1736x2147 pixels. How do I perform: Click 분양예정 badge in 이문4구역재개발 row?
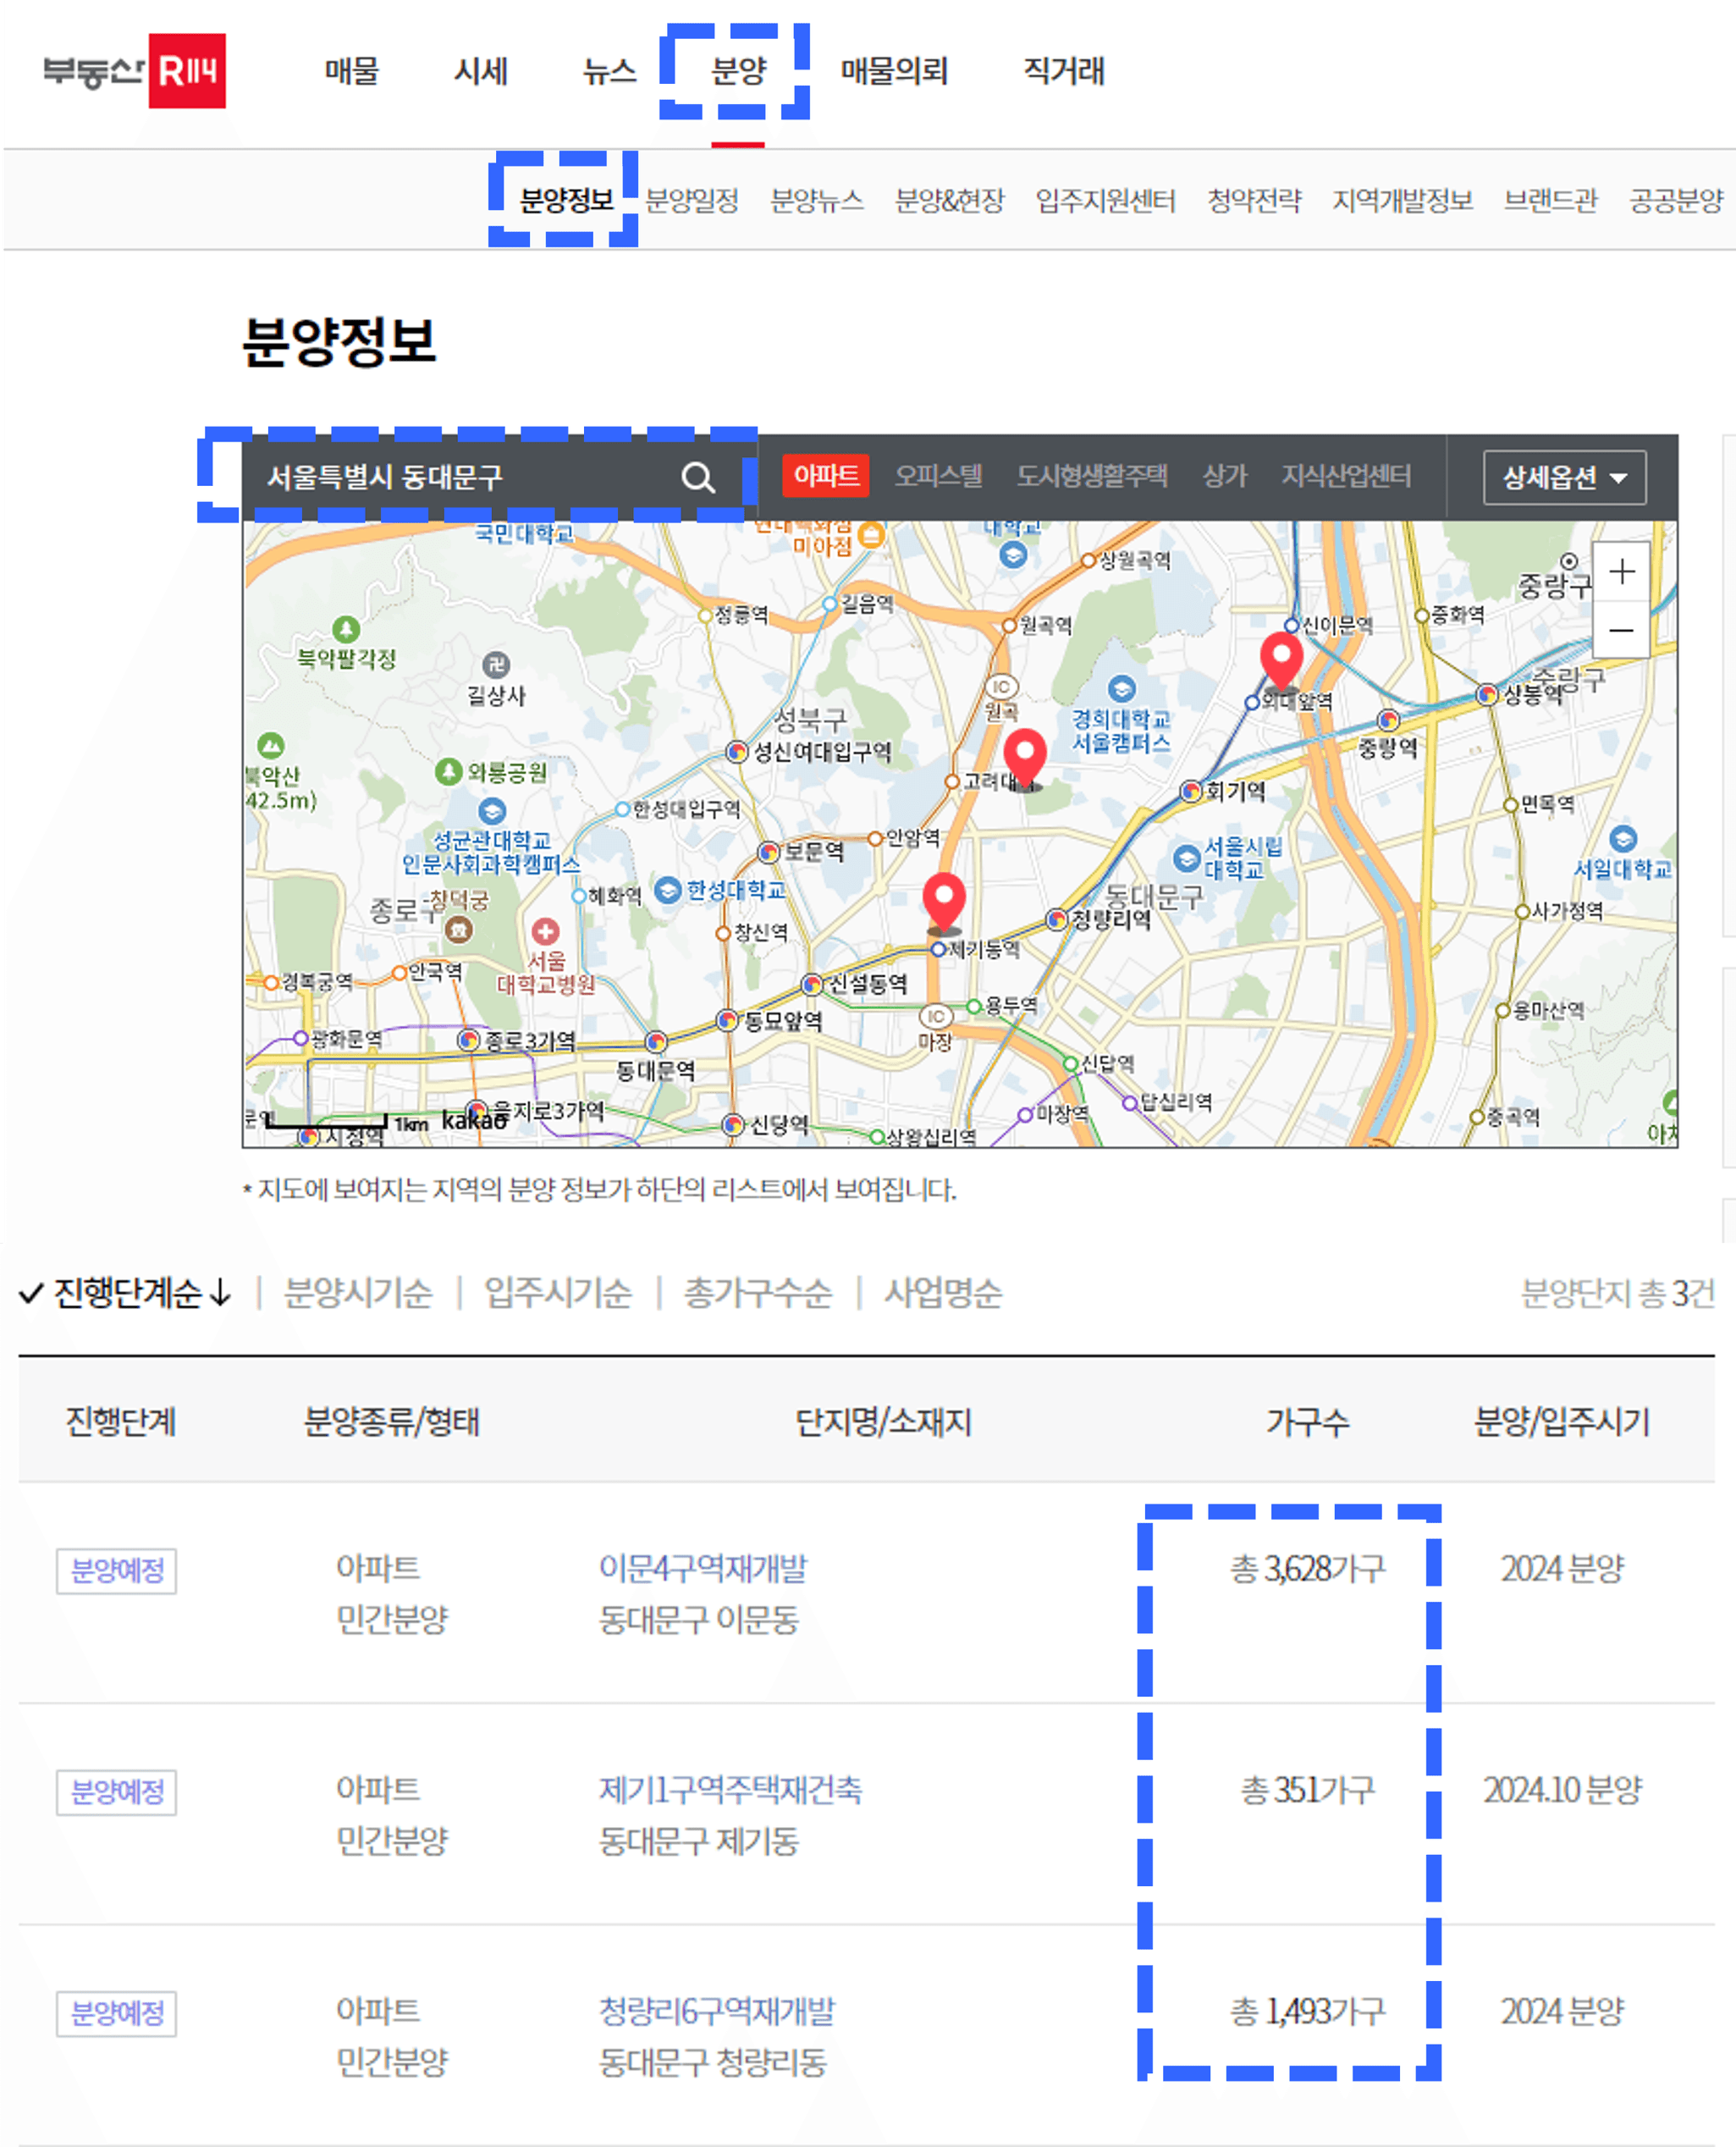pos(116,1571)
